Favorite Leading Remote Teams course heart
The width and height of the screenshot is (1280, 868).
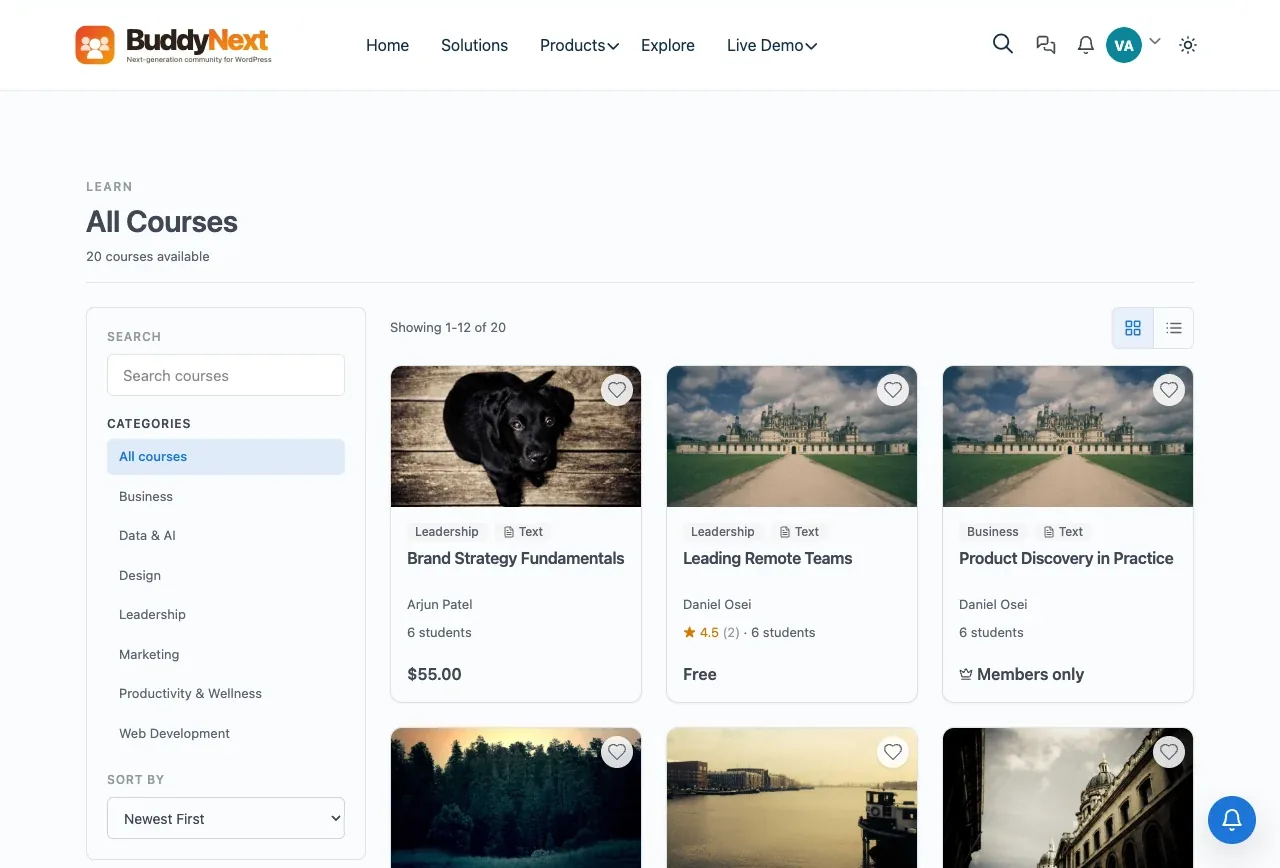893,390
